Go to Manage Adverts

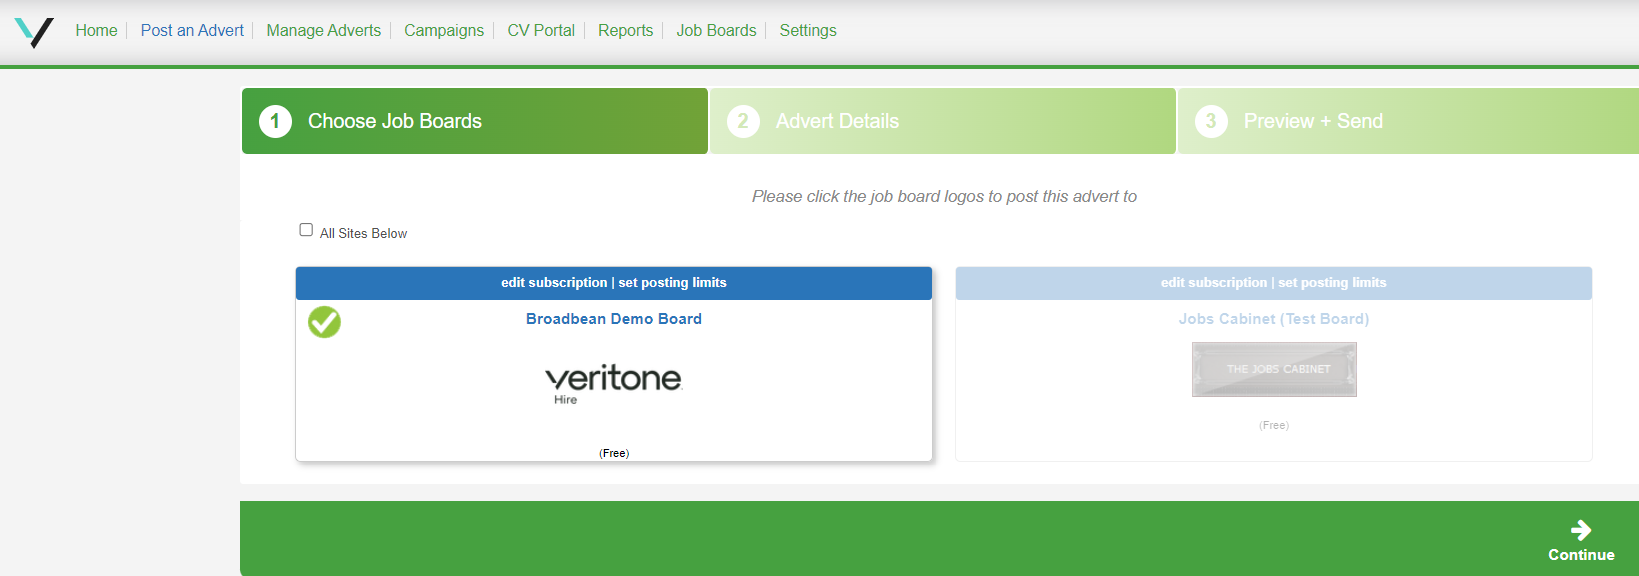pos(323,31)
